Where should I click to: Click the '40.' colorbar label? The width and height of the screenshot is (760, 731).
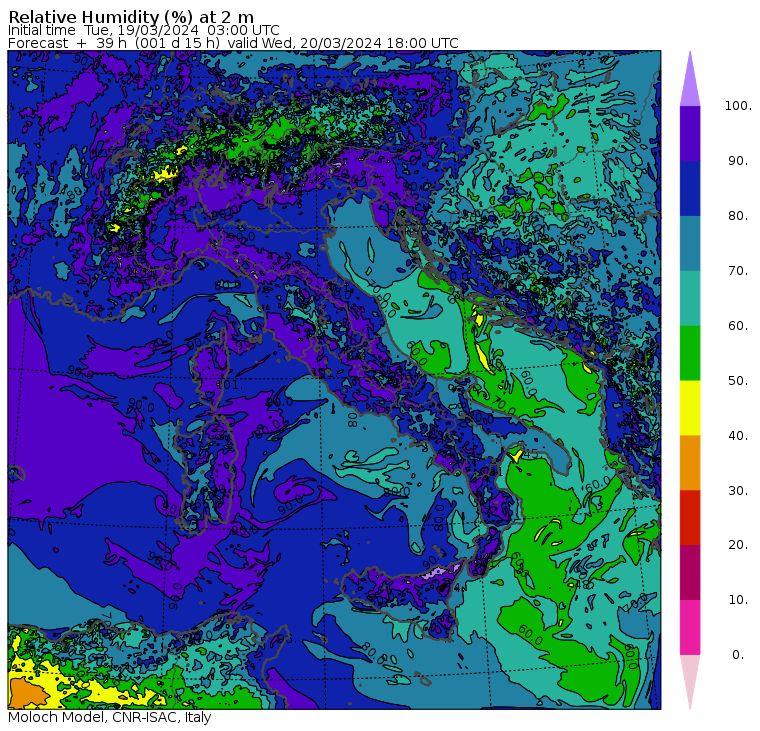[x=738, y=436]
